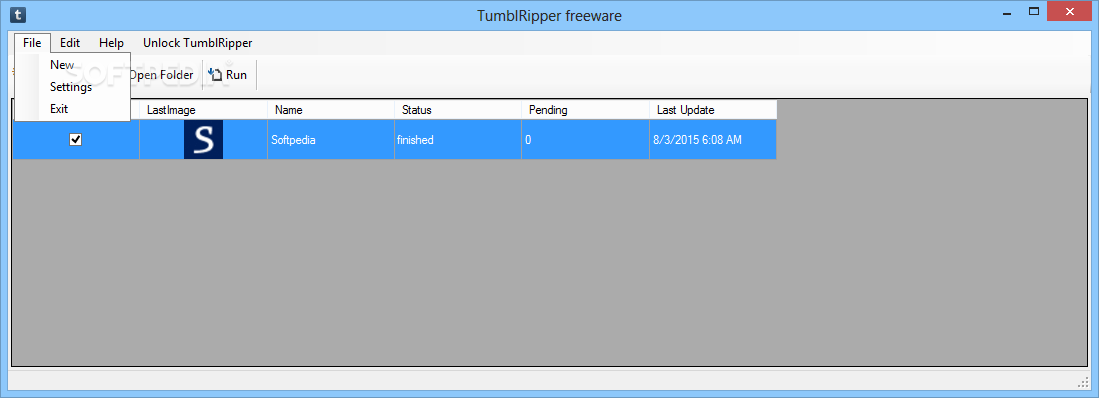Choose Exit from the File menu

pos(72,109)
